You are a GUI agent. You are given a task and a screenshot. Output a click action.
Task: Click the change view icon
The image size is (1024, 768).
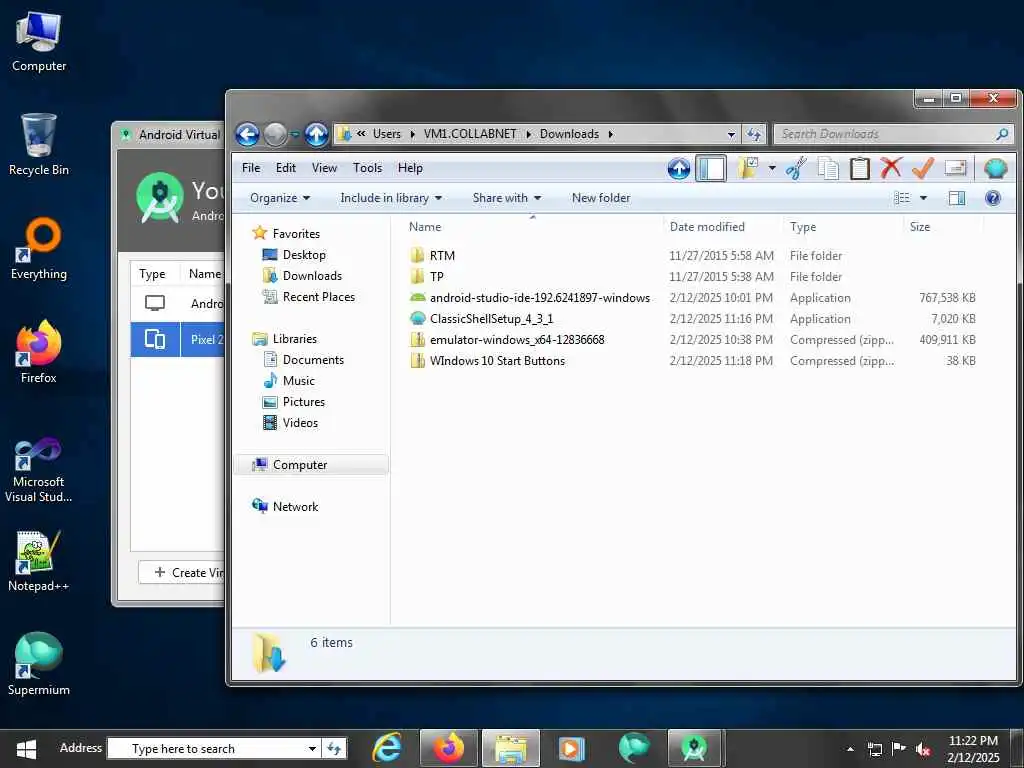[x=902, y=198]
